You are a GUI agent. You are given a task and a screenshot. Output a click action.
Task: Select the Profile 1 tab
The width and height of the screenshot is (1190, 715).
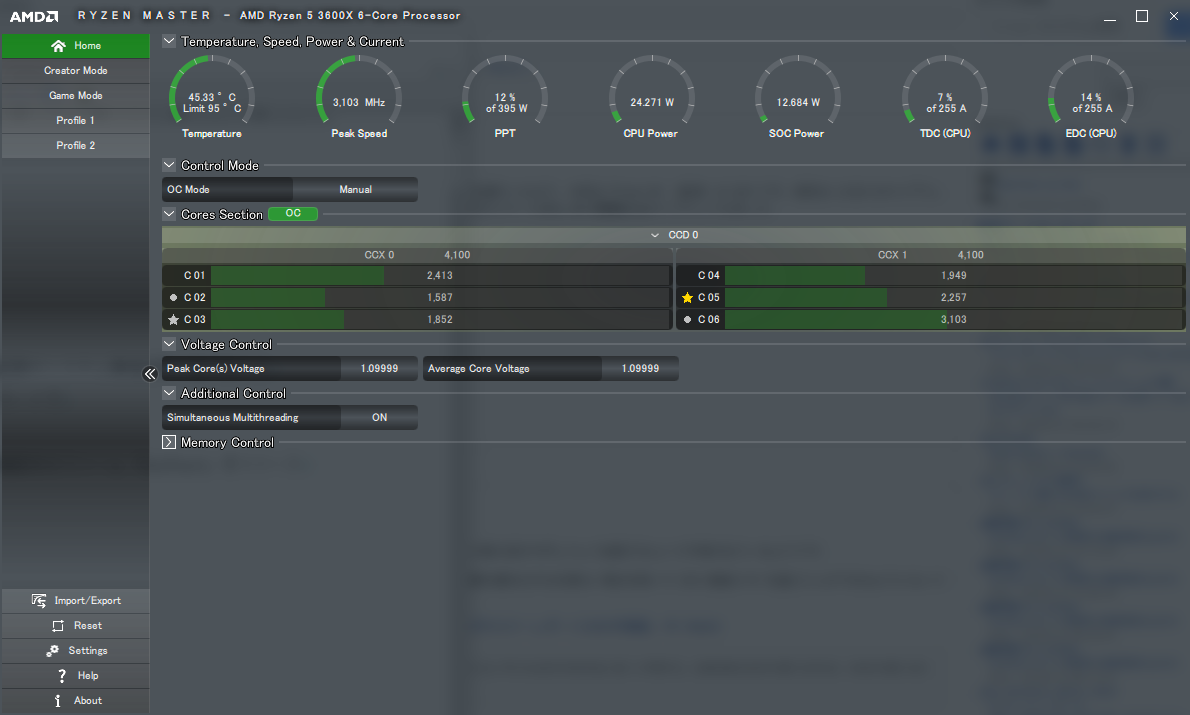(x=75, y=121)
